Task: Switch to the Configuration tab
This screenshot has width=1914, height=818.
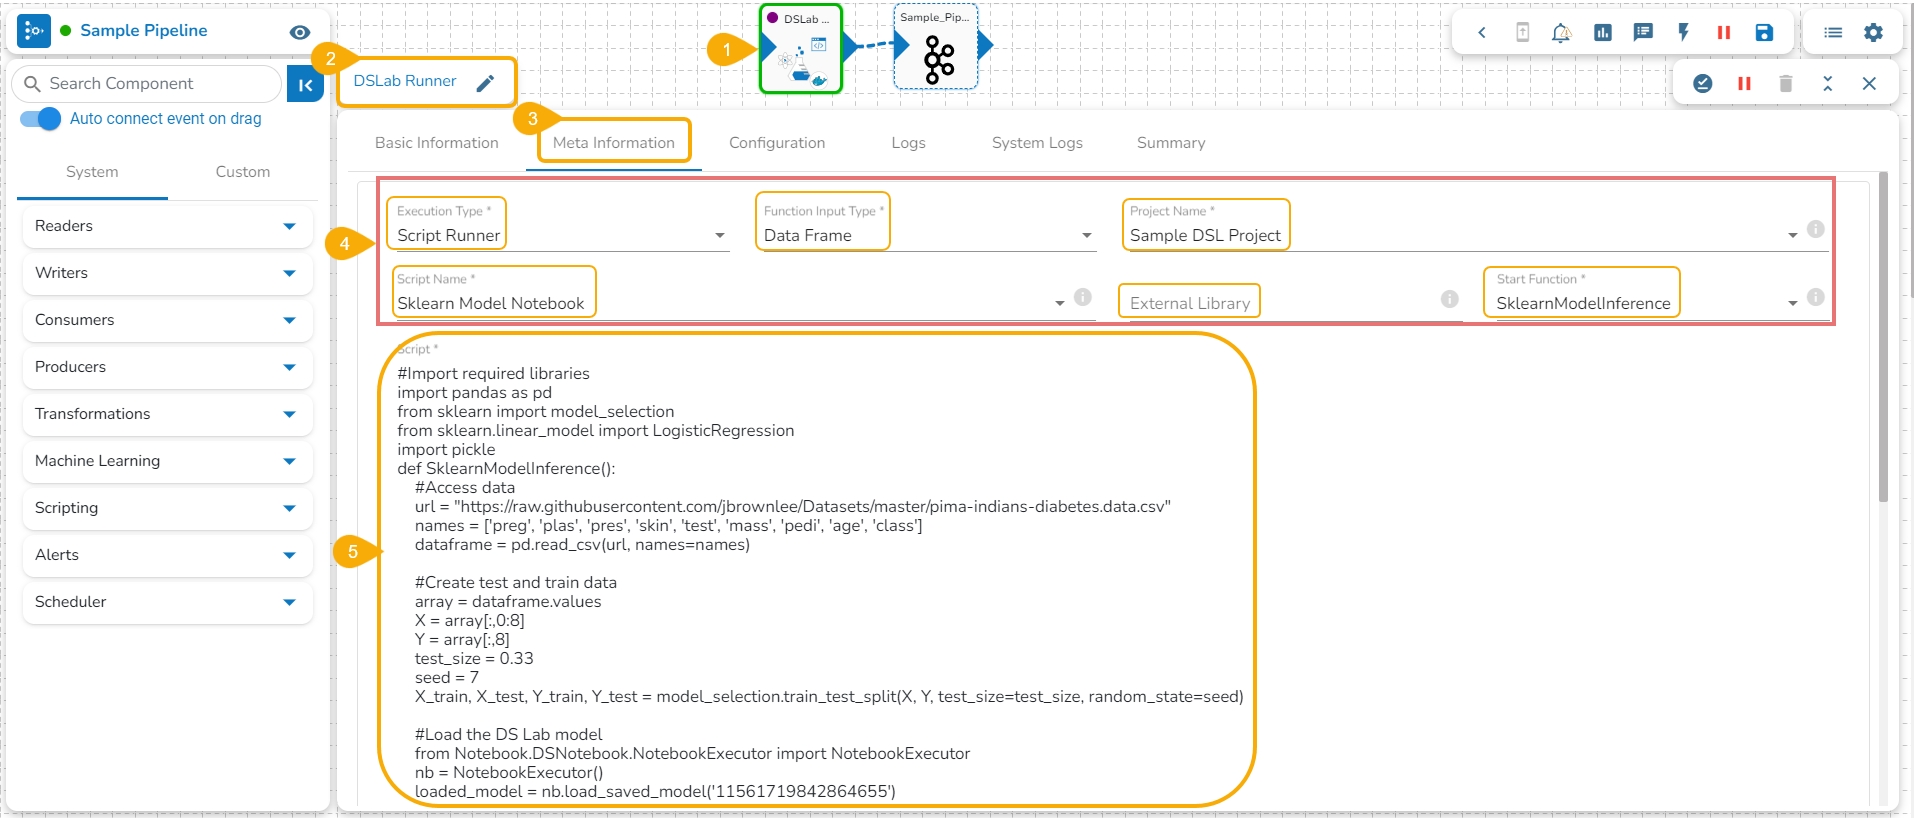Action: pyautogui.click(x=777, y=143)
